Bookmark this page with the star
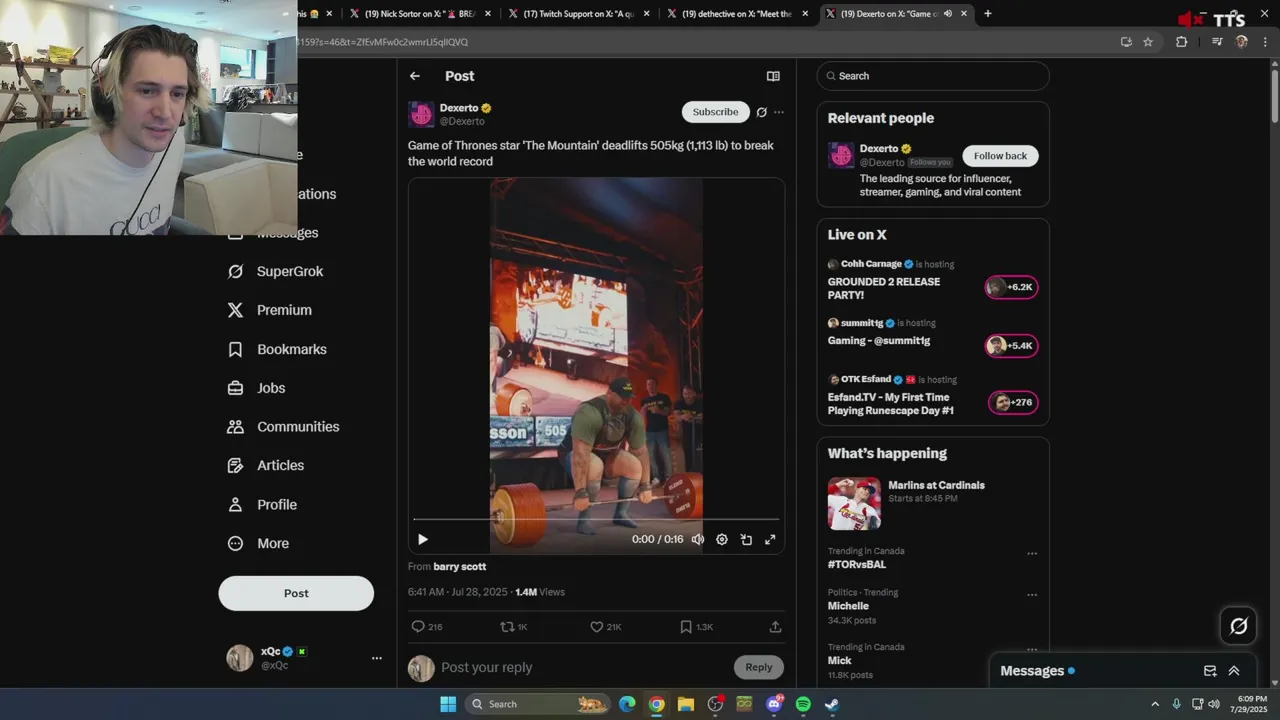Viewport: 1280px width, 720px height. point(1148,42)
